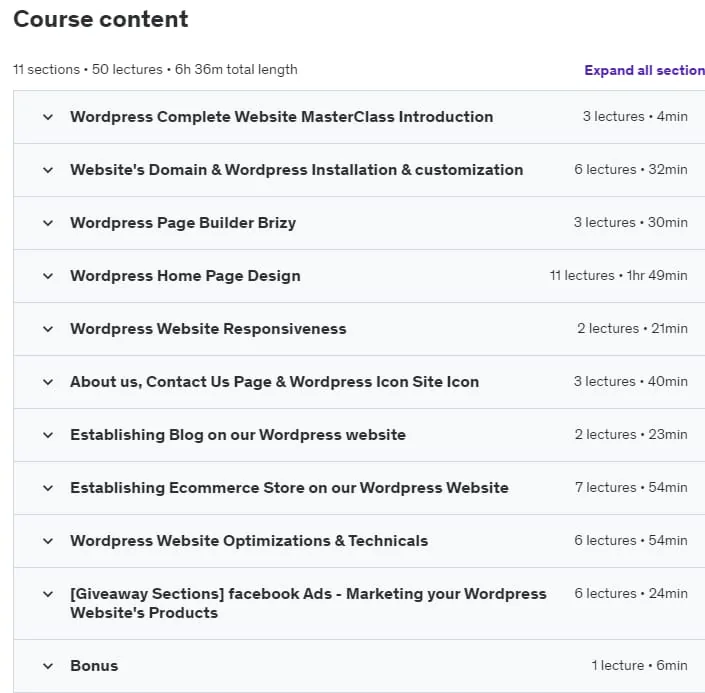The image size is (705, 693).
Task: Click the '3 lectures • 4min' text
Action: pyautogui.click(x=635, y=116)
